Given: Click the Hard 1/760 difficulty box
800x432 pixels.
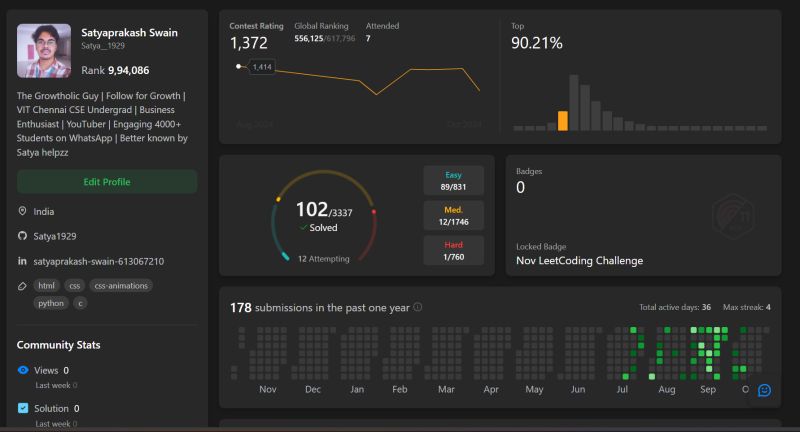Looking at the screenshot, I should click(x=454, y=250).
